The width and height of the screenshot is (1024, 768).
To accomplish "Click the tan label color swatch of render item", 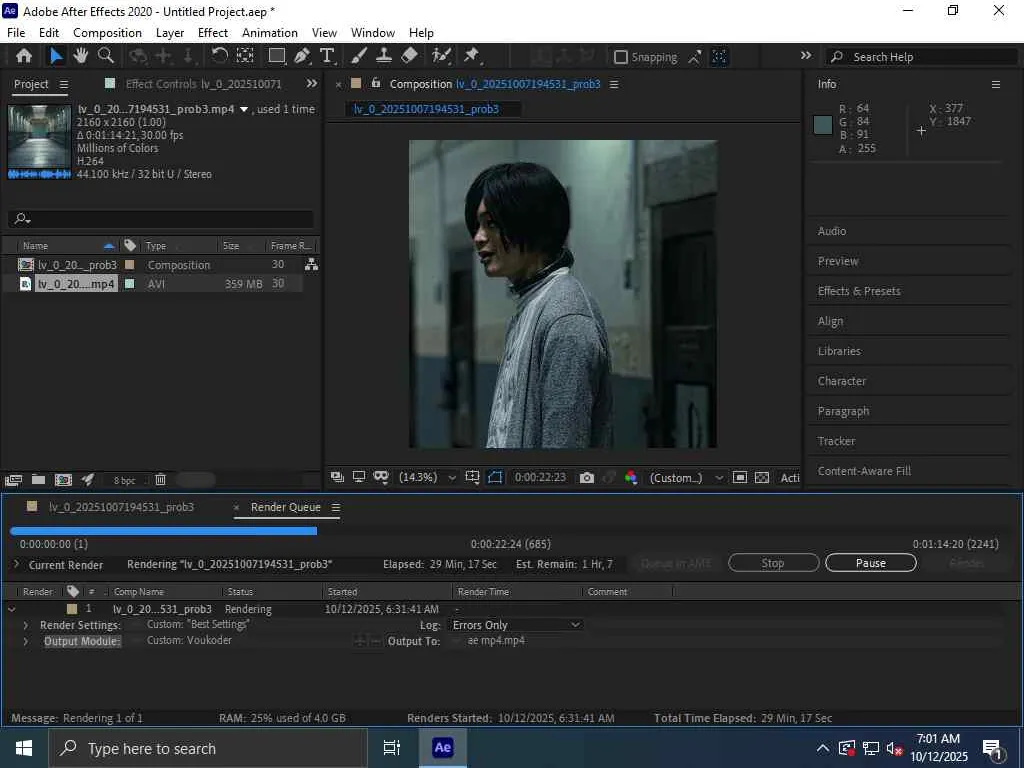I will [x=72, y=609].
